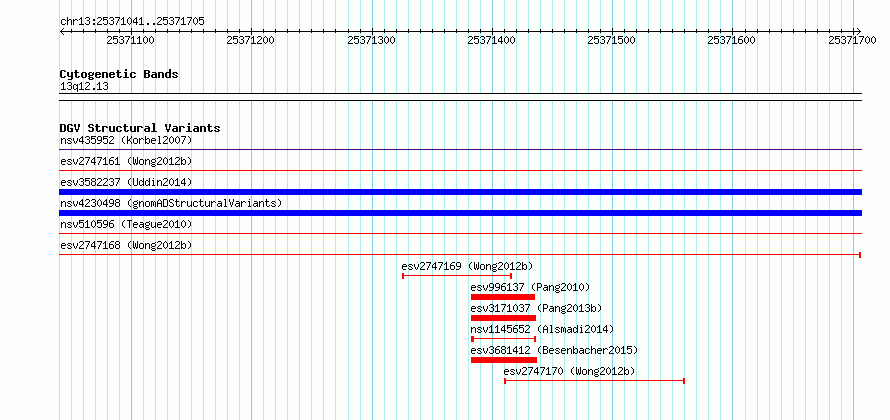The width and height of the screenshot is (890, 420).
Task: Select the thin red span of esv2747170
Action: 595,381
